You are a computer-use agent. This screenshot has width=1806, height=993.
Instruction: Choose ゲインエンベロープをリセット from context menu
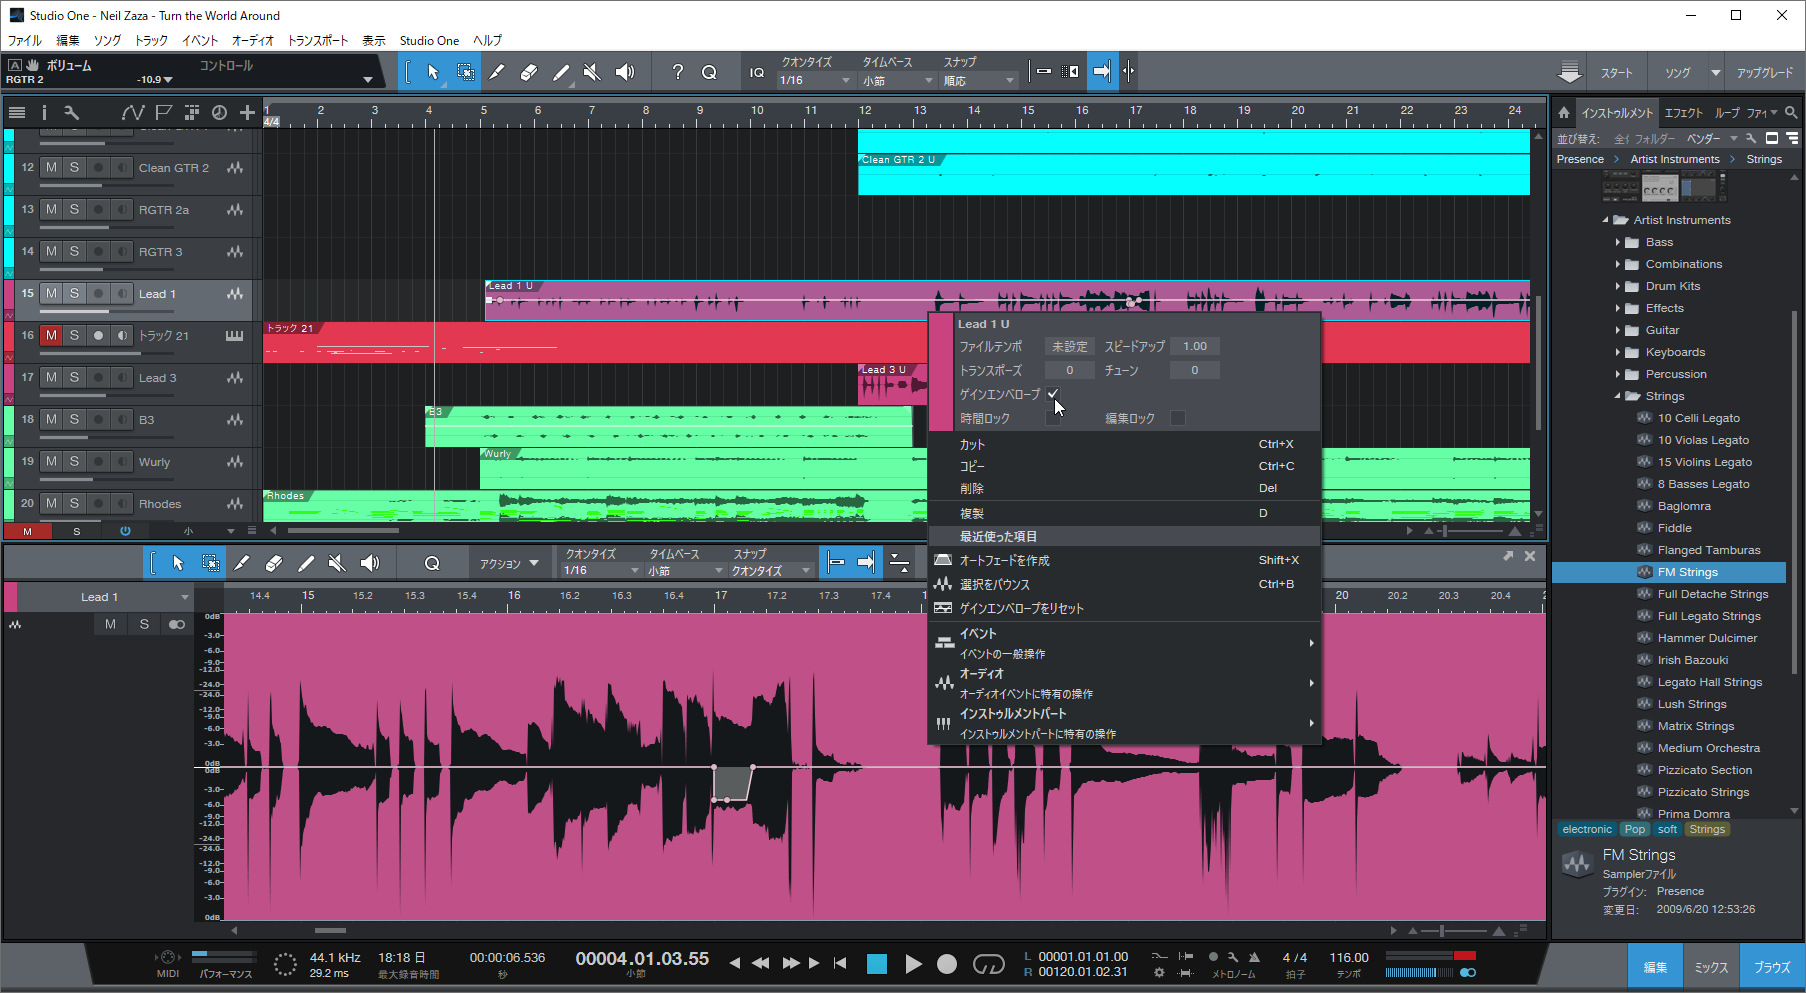(x=1021, y=608)
